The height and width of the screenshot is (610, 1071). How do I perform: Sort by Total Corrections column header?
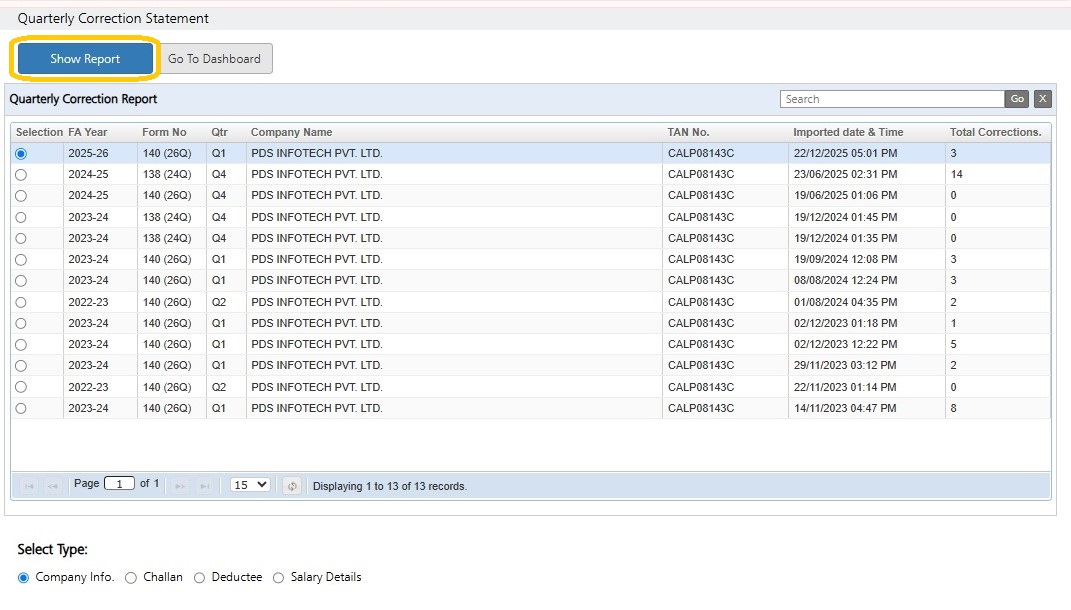[x=995, y=133]
